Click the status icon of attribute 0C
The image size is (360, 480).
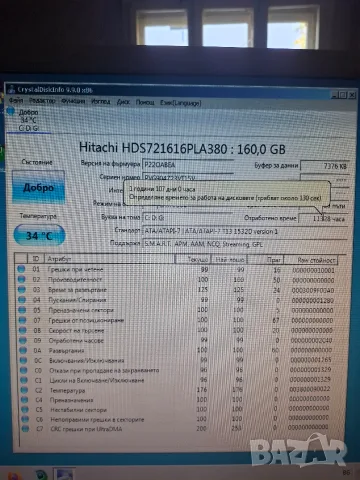coord(24,360)
